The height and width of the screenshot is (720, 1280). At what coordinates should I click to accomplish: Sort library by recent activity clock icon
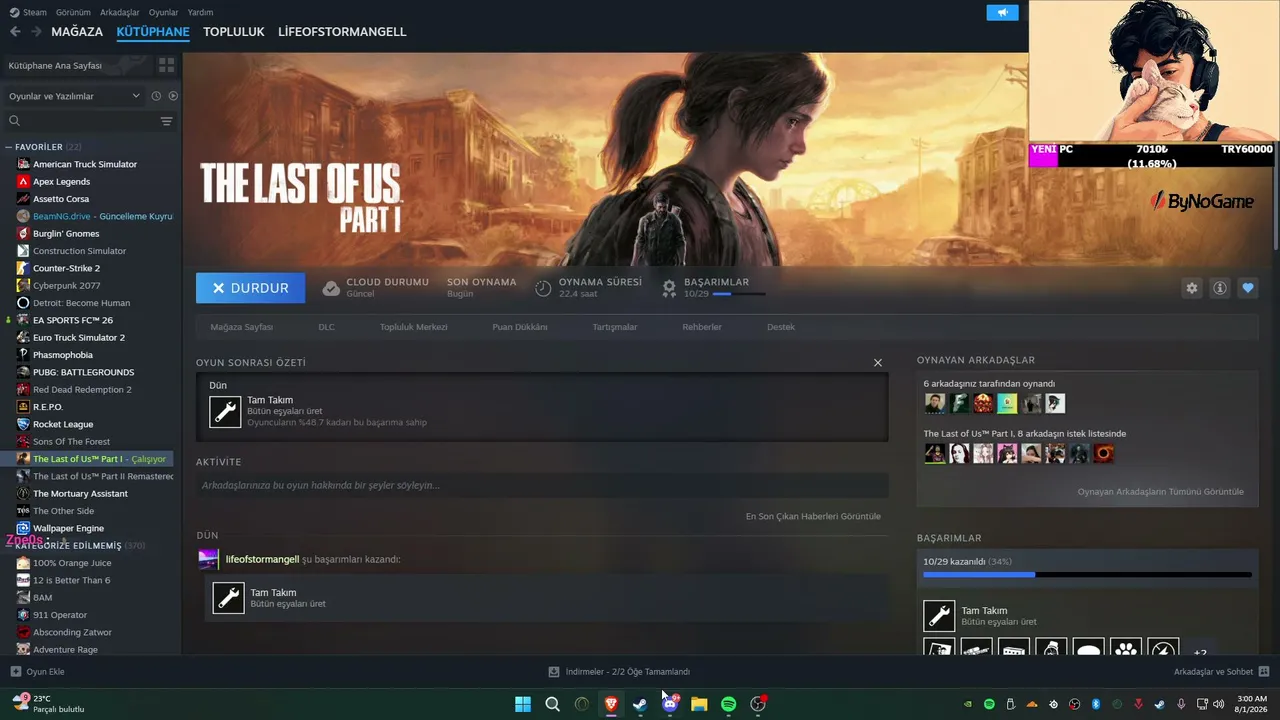coord(156,96)
